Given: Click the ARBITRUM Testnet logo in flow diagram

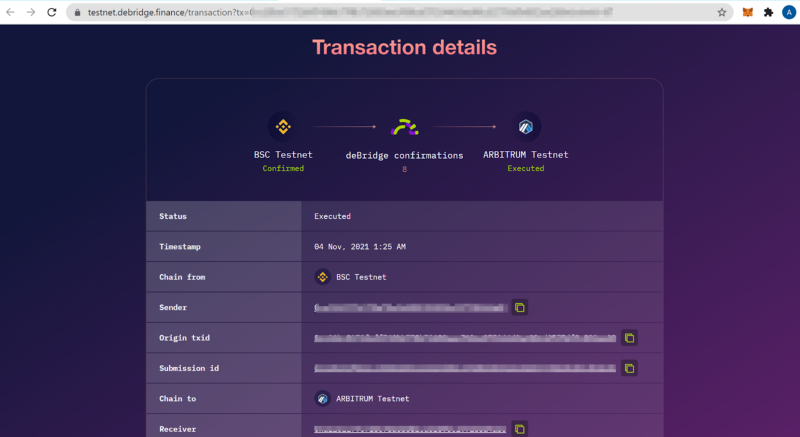Looking at the screenshot, I should (x=525, y=127).
